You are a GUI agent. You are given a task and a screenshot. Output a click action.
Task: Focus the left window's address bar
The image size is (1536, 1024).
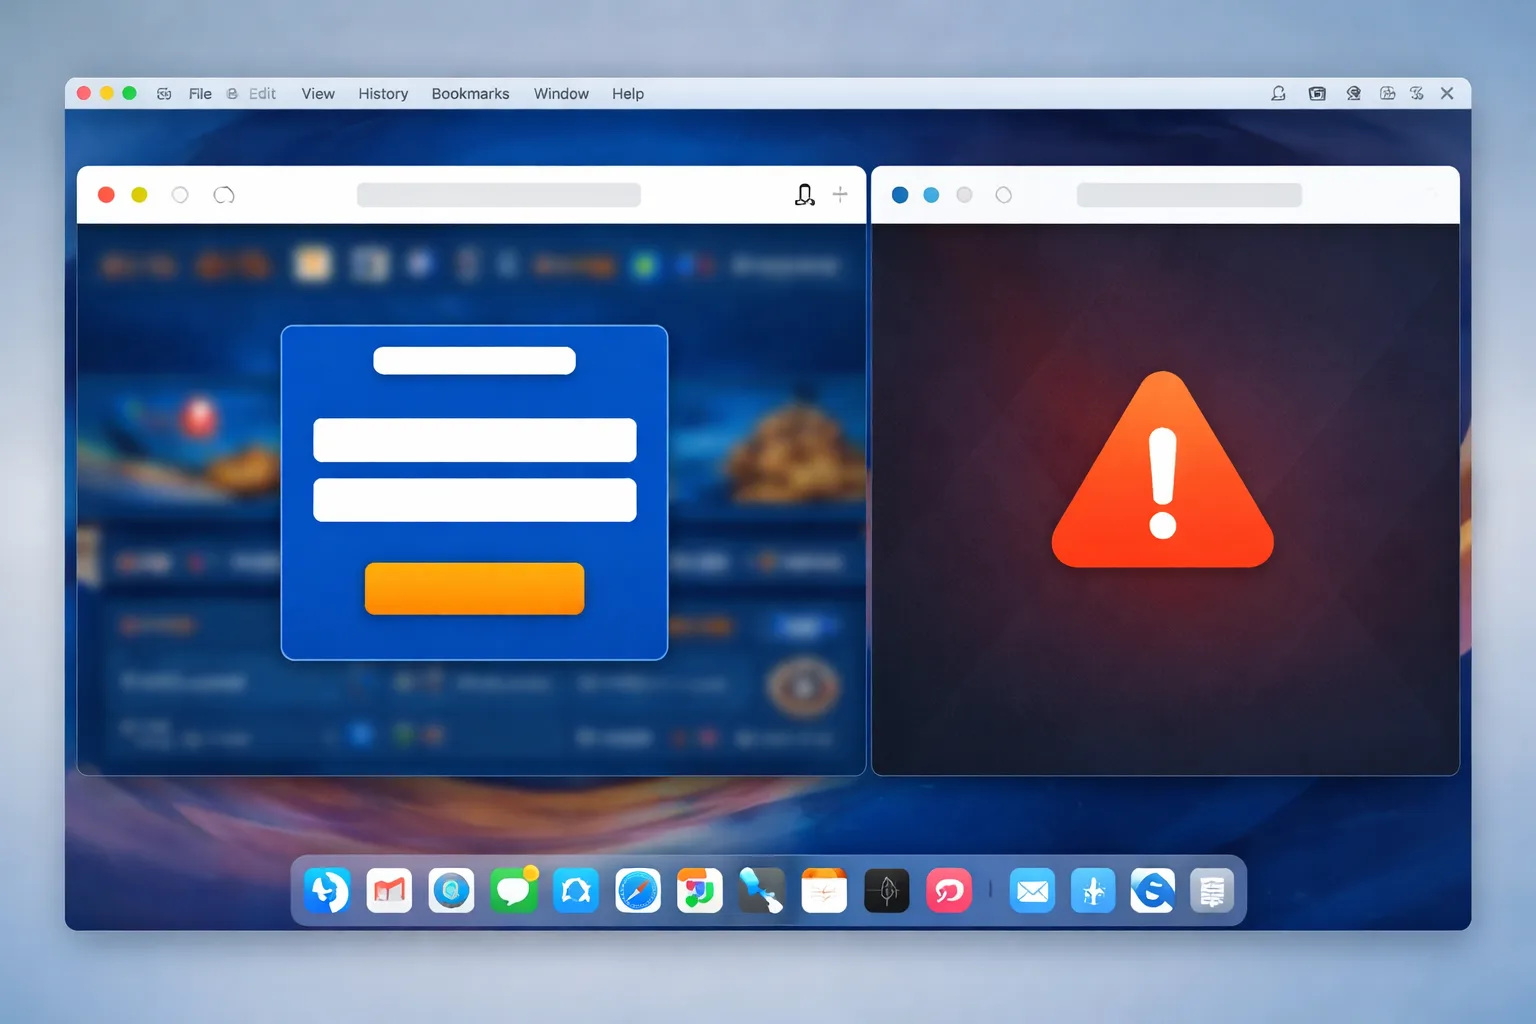[499, 195]
